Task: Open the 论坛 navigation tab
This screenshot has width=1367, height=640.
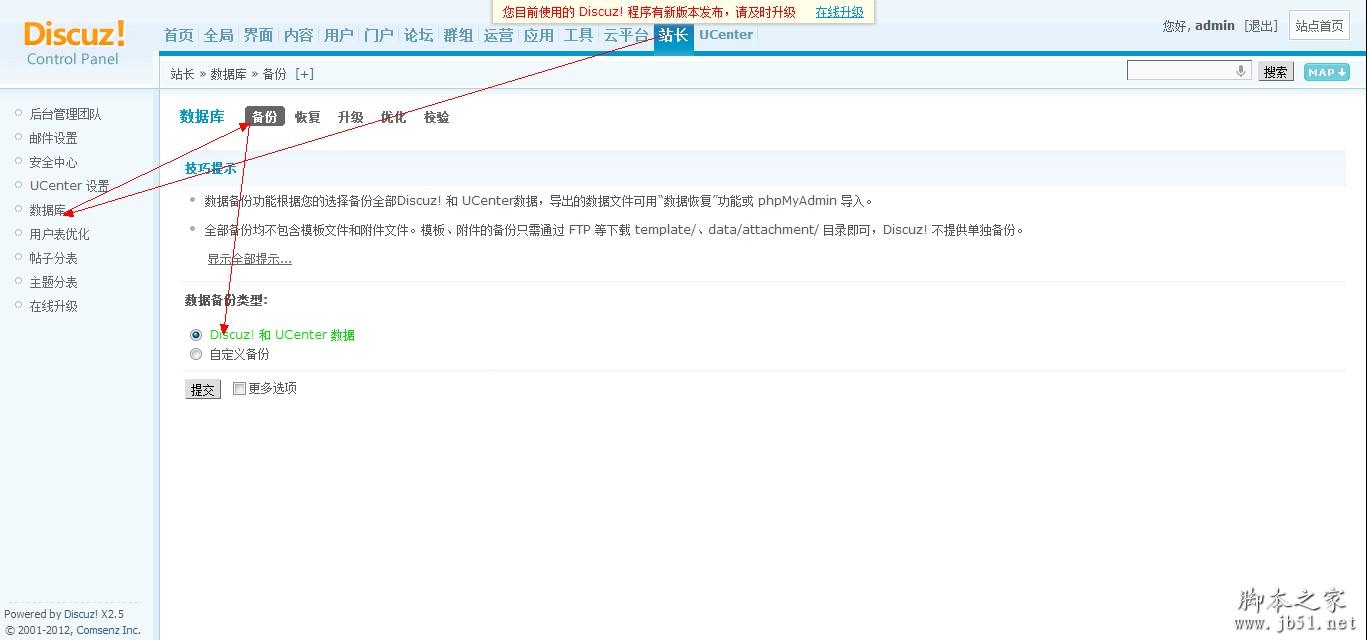Action: click(x=418, y=34)
